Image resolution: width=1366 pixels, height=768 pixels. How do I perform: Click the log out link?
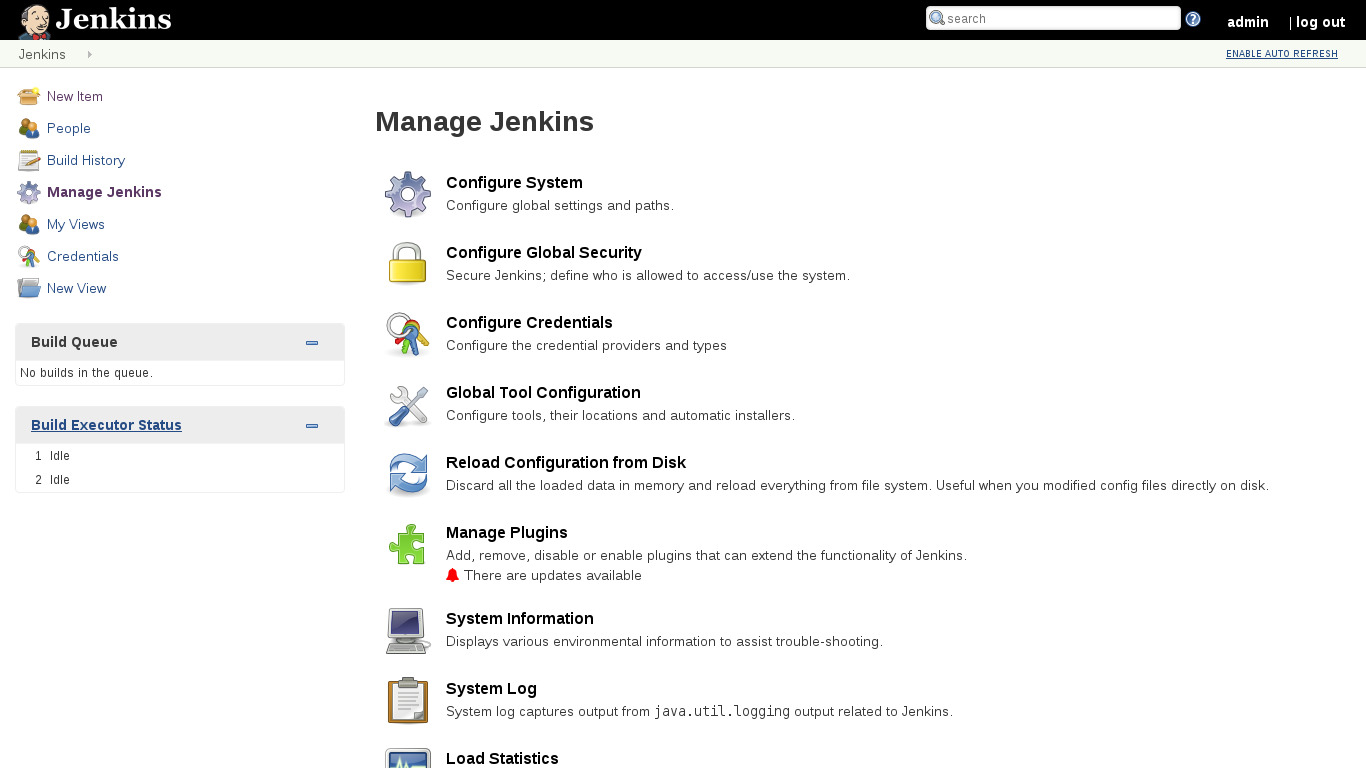[1320, 22]
